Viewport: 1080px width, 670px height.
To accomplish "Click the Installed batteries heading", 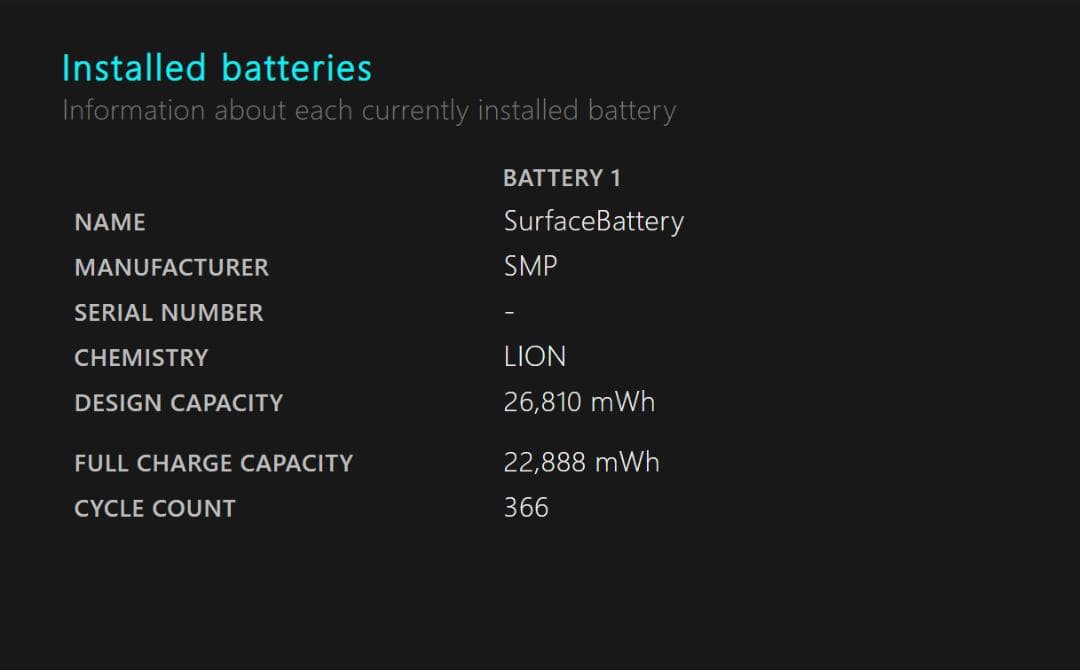I will (x=216, y=68).
